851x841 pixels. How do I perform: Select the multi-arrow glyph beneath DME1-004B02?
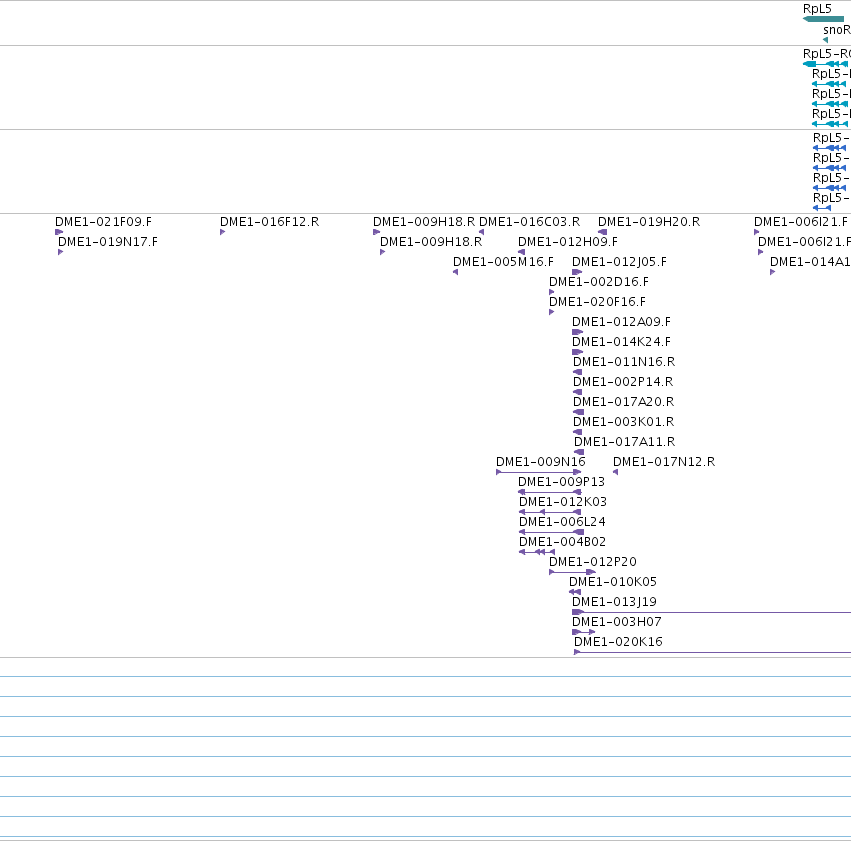coord(537,552)
